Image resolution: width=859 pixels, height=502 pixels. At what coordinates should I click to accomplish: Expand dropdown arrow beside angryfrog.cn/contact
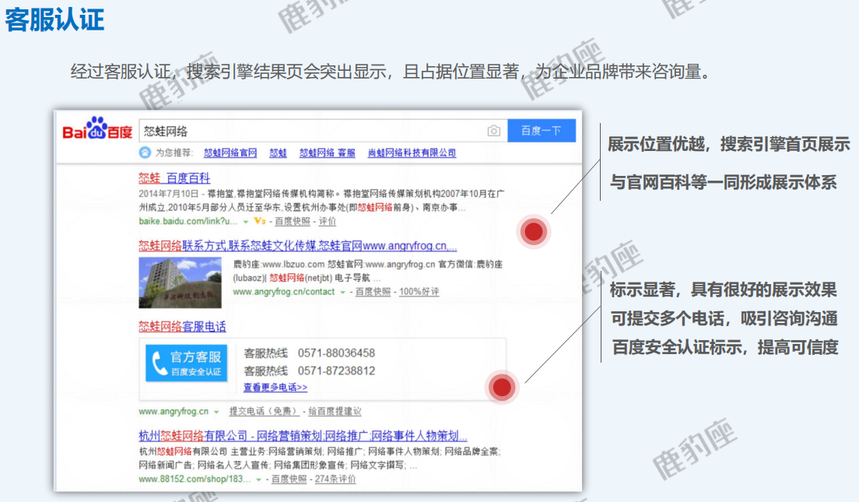click(x=342, y=292)
